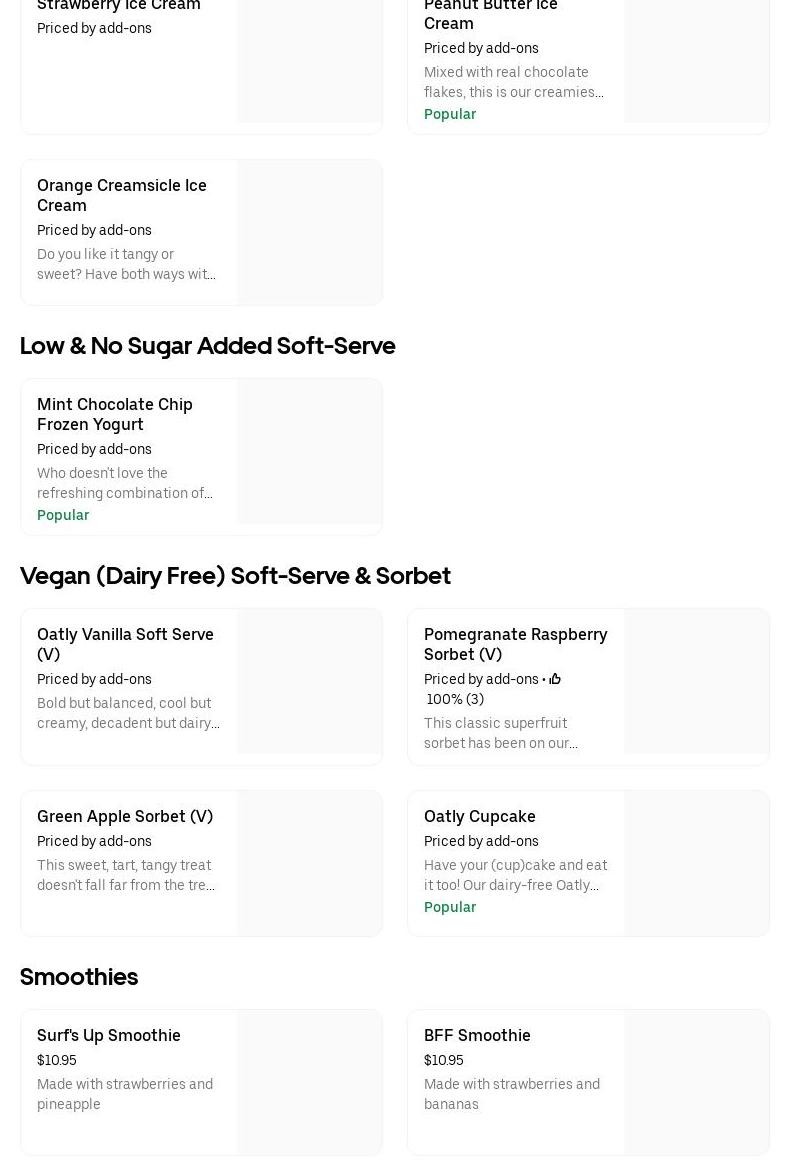This screenshot has height=1165, width=804.
Task: Click the BFF Smoothie image thumbnail
Action: (x=697, y=1082)
